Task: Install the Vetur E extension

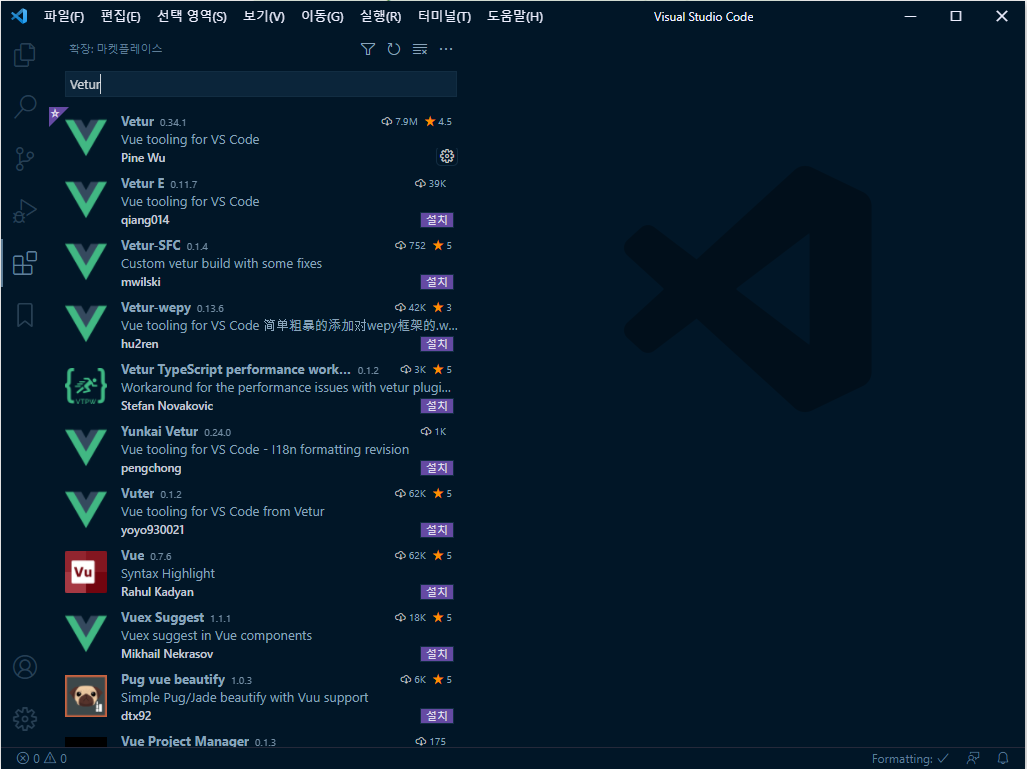Action: coord(437,220)
